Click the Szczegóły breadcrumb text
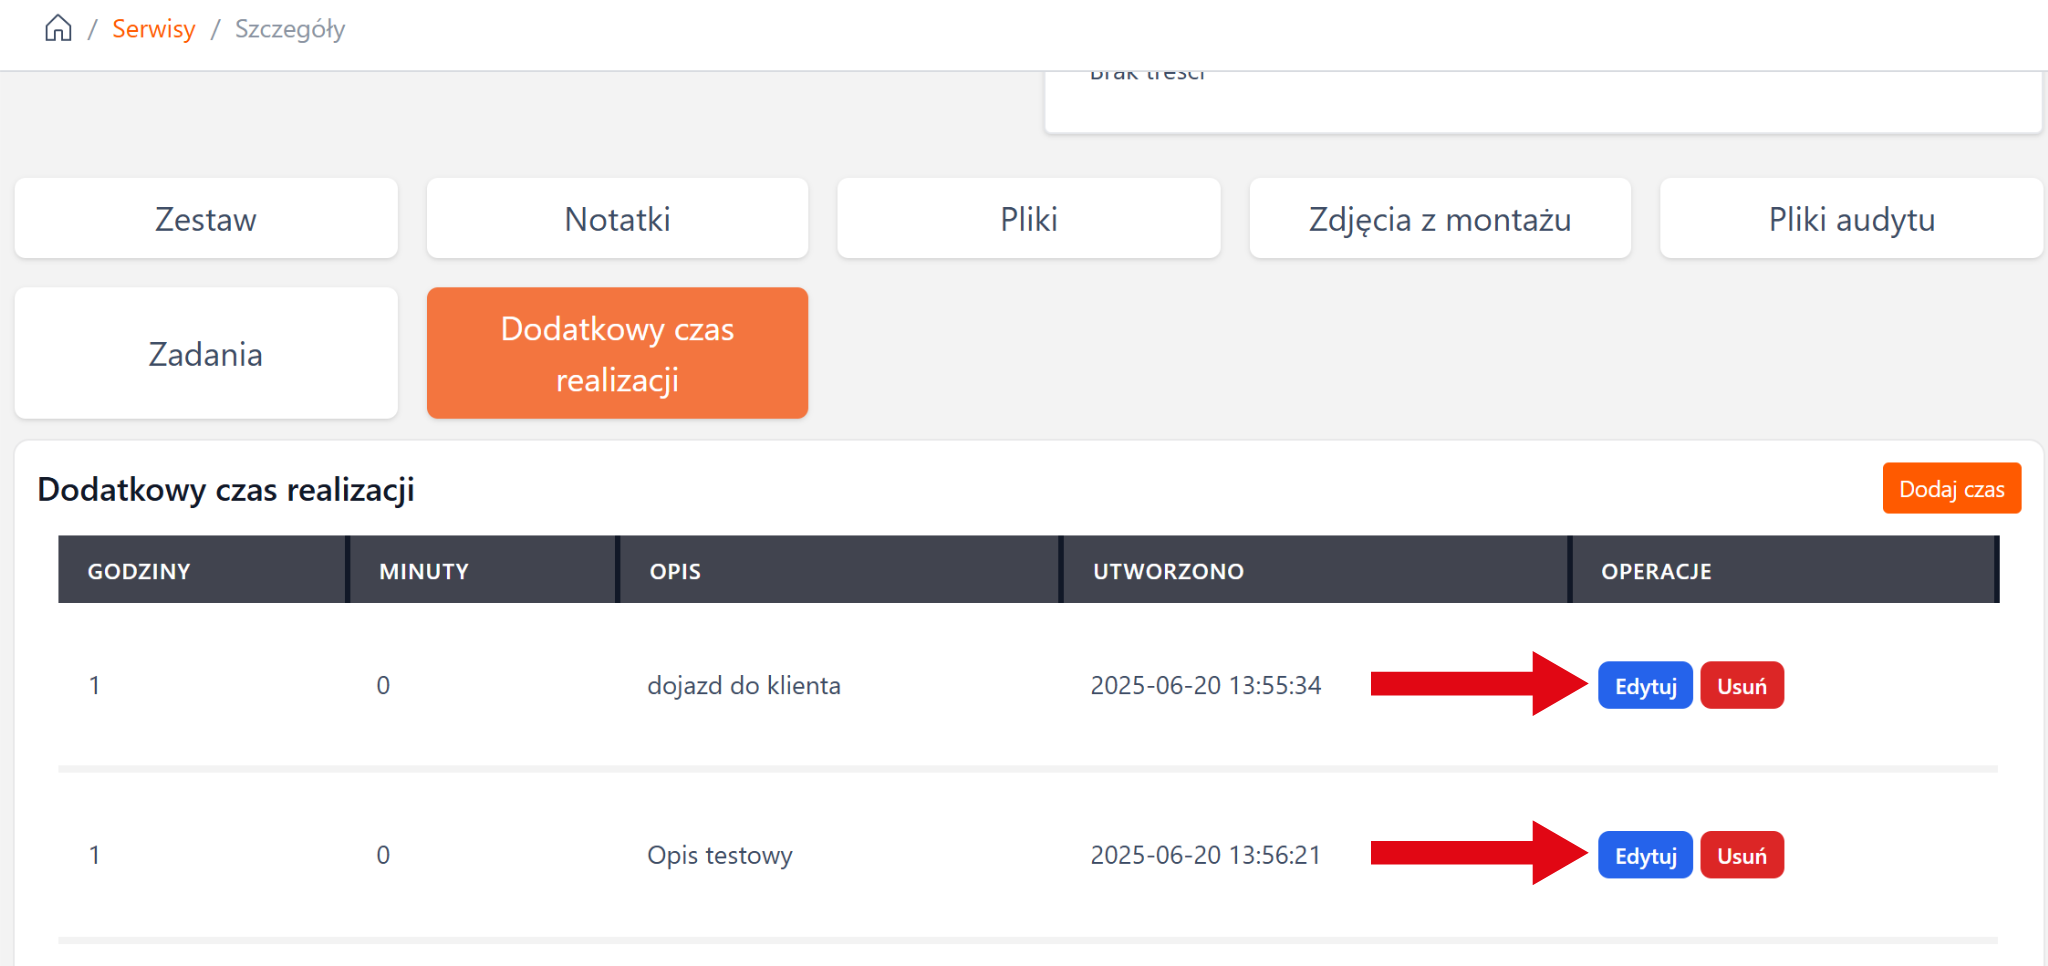This screenshot has height=966, width=2048. 290,29
